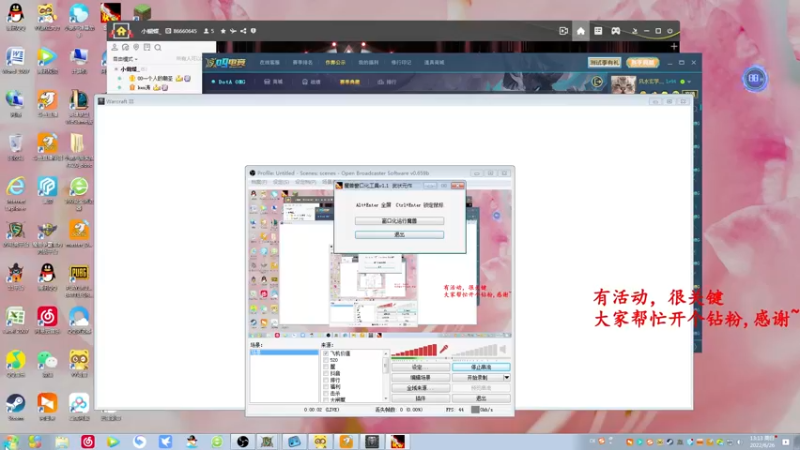The height and width of the screenshot is (450, 800).
Task: Toggle the fifth source checkbox in OBS
Action: (x=326, y=380)
